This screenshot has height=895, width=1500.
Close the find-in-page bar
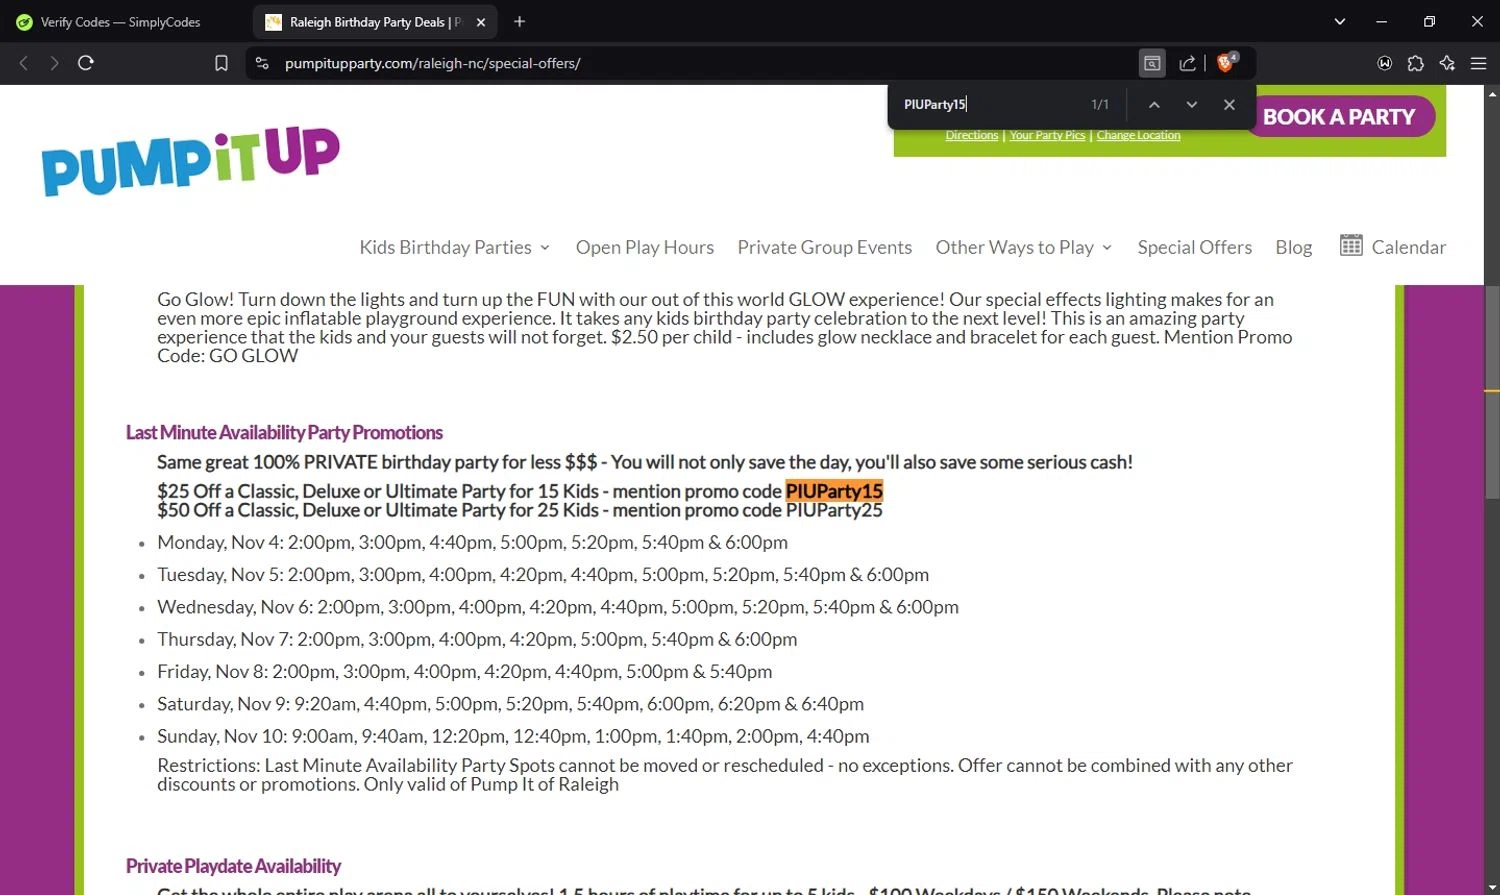pyautogui.click(x=1229, y=104)
